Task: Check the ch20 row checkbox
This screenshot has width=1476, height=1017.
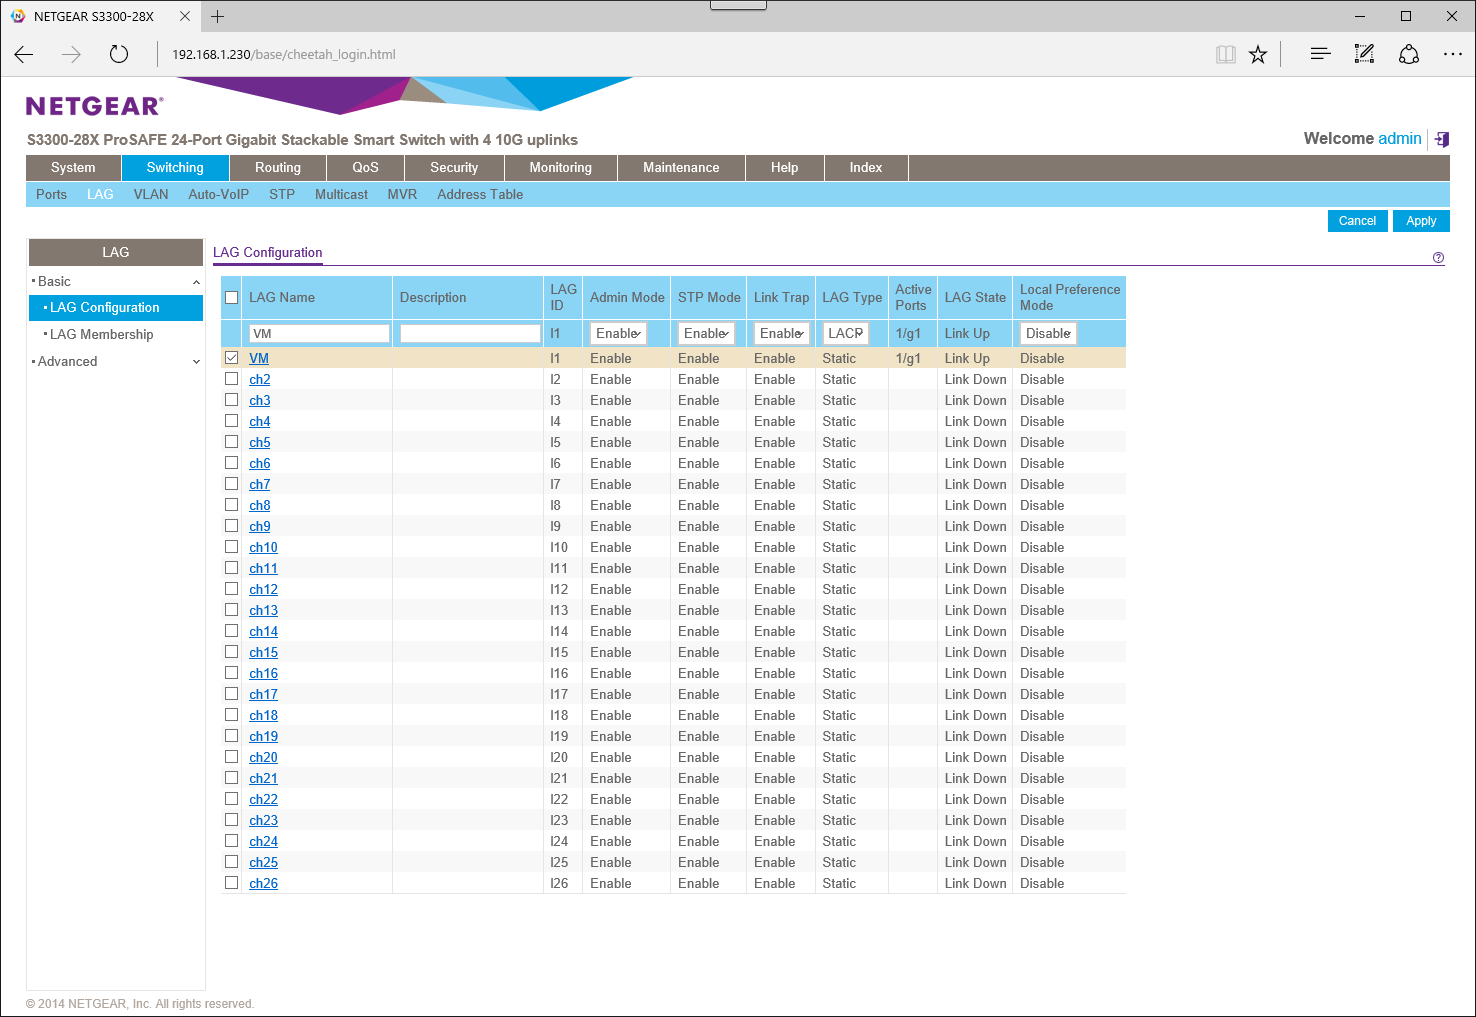Action: coord(232,757)
